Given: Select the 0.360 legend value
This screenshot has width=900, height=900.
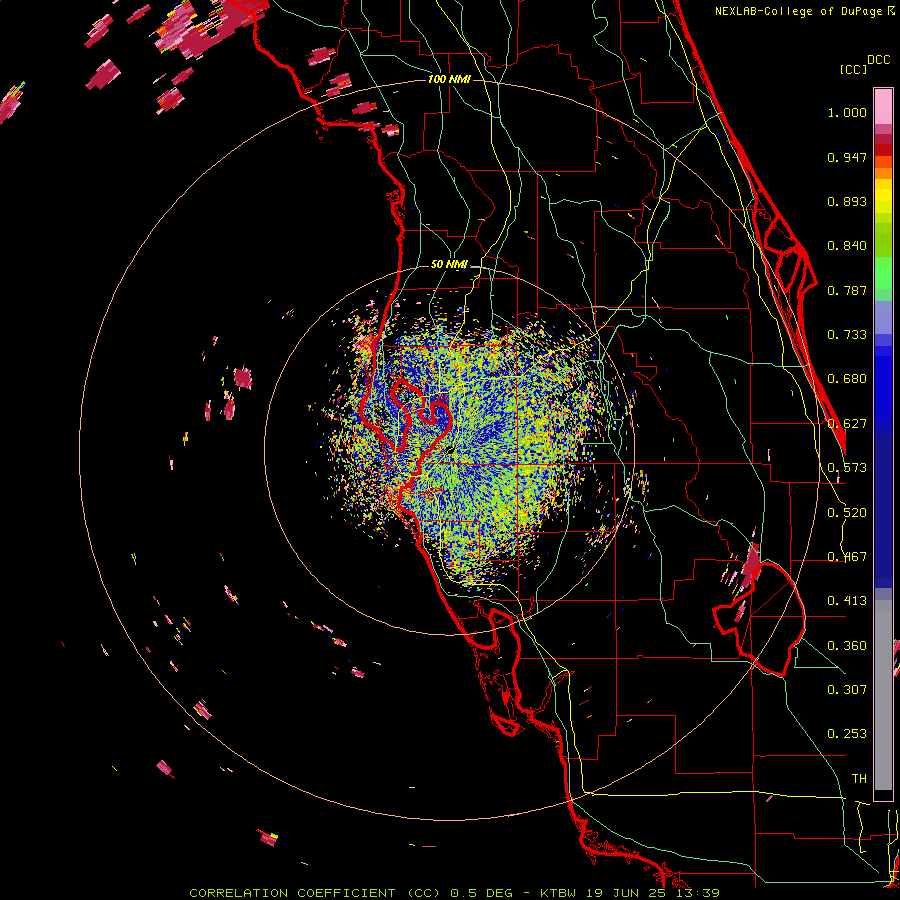Looking at the screenshot, I should [x=847, y=646].
